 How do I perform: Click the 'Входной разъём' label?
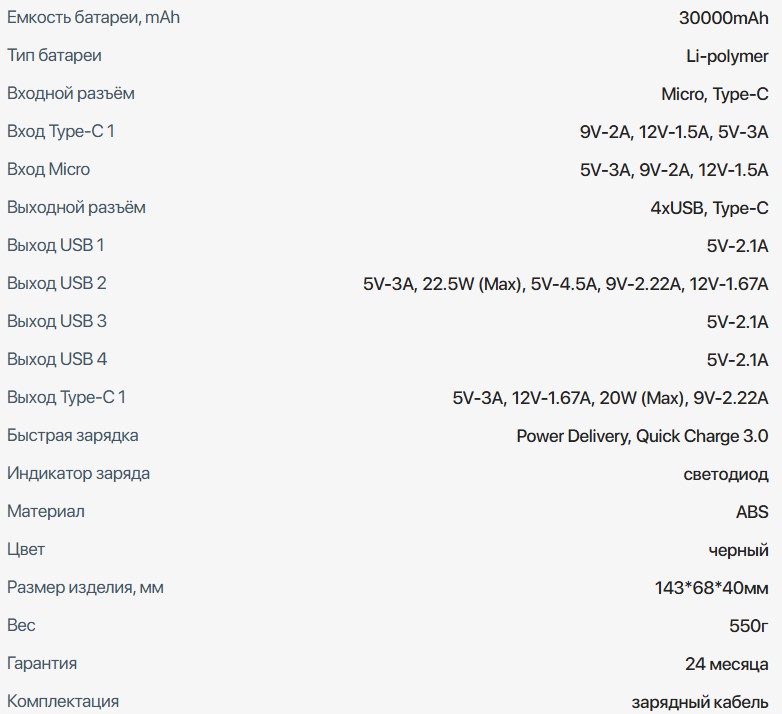point(70,94)
